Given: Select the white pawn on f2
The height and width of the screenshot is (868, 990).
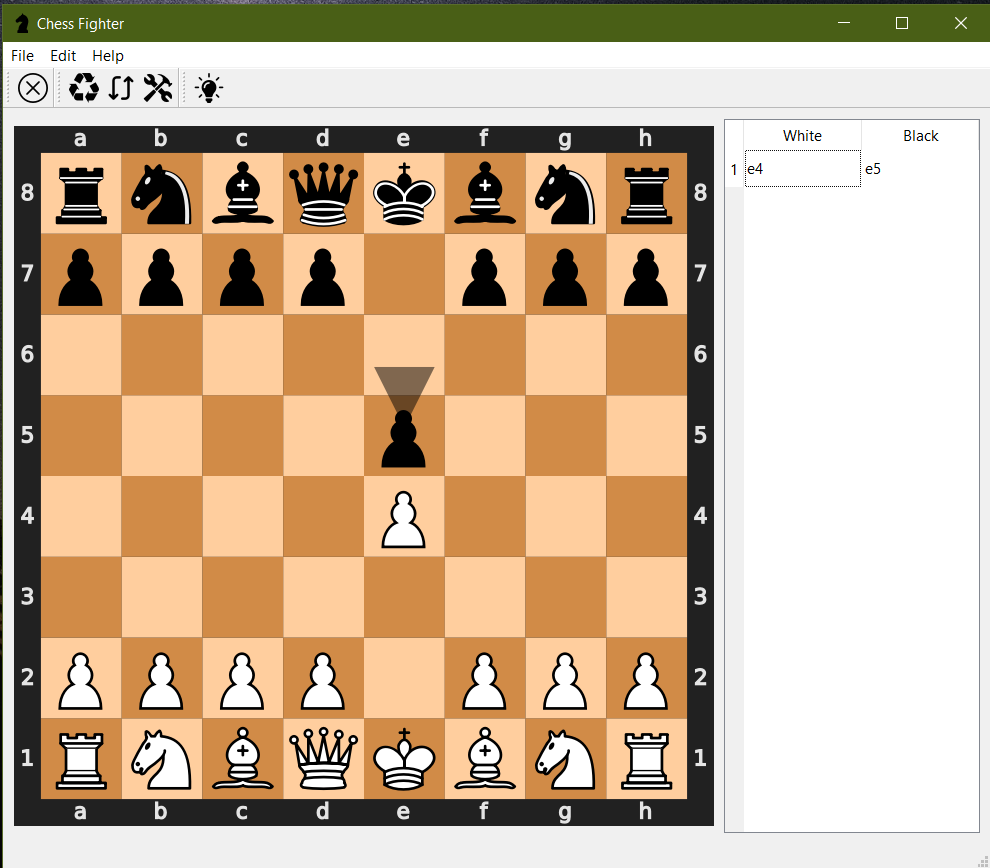Looking at the screenshot, I should pyautogui.click(x=485, y=681).
